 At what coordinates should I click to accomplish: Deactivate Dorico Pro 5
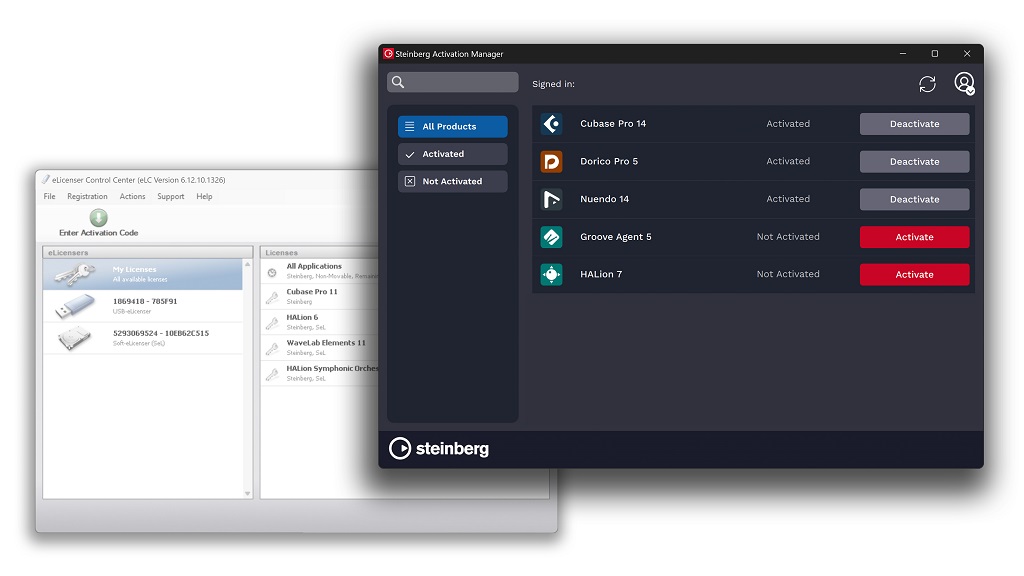914,162
